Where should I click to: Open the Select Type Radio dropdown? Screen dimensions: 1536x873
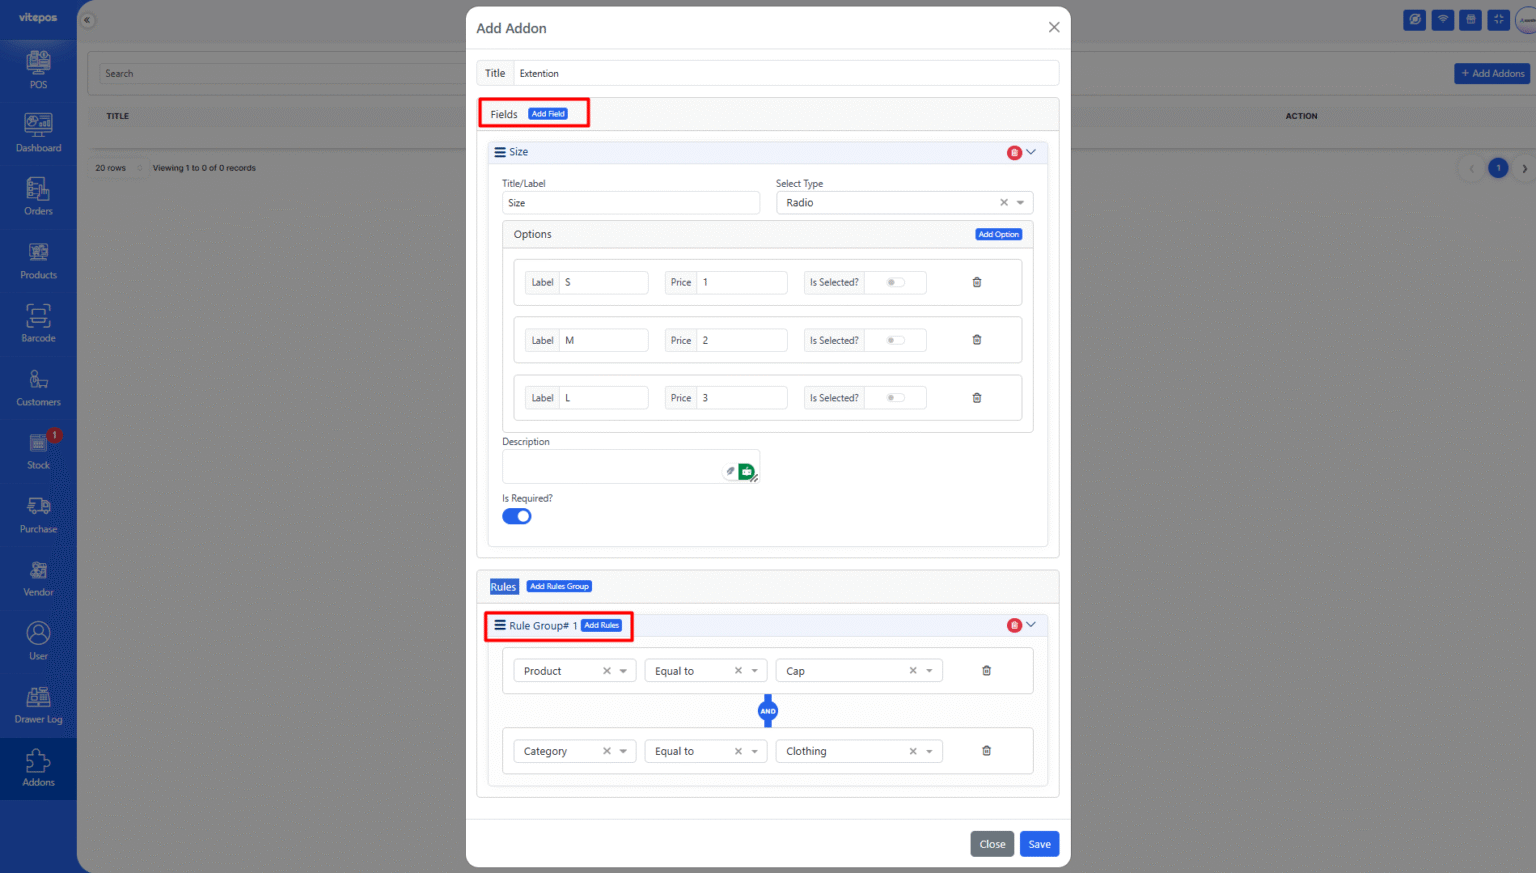click(904, 203)
